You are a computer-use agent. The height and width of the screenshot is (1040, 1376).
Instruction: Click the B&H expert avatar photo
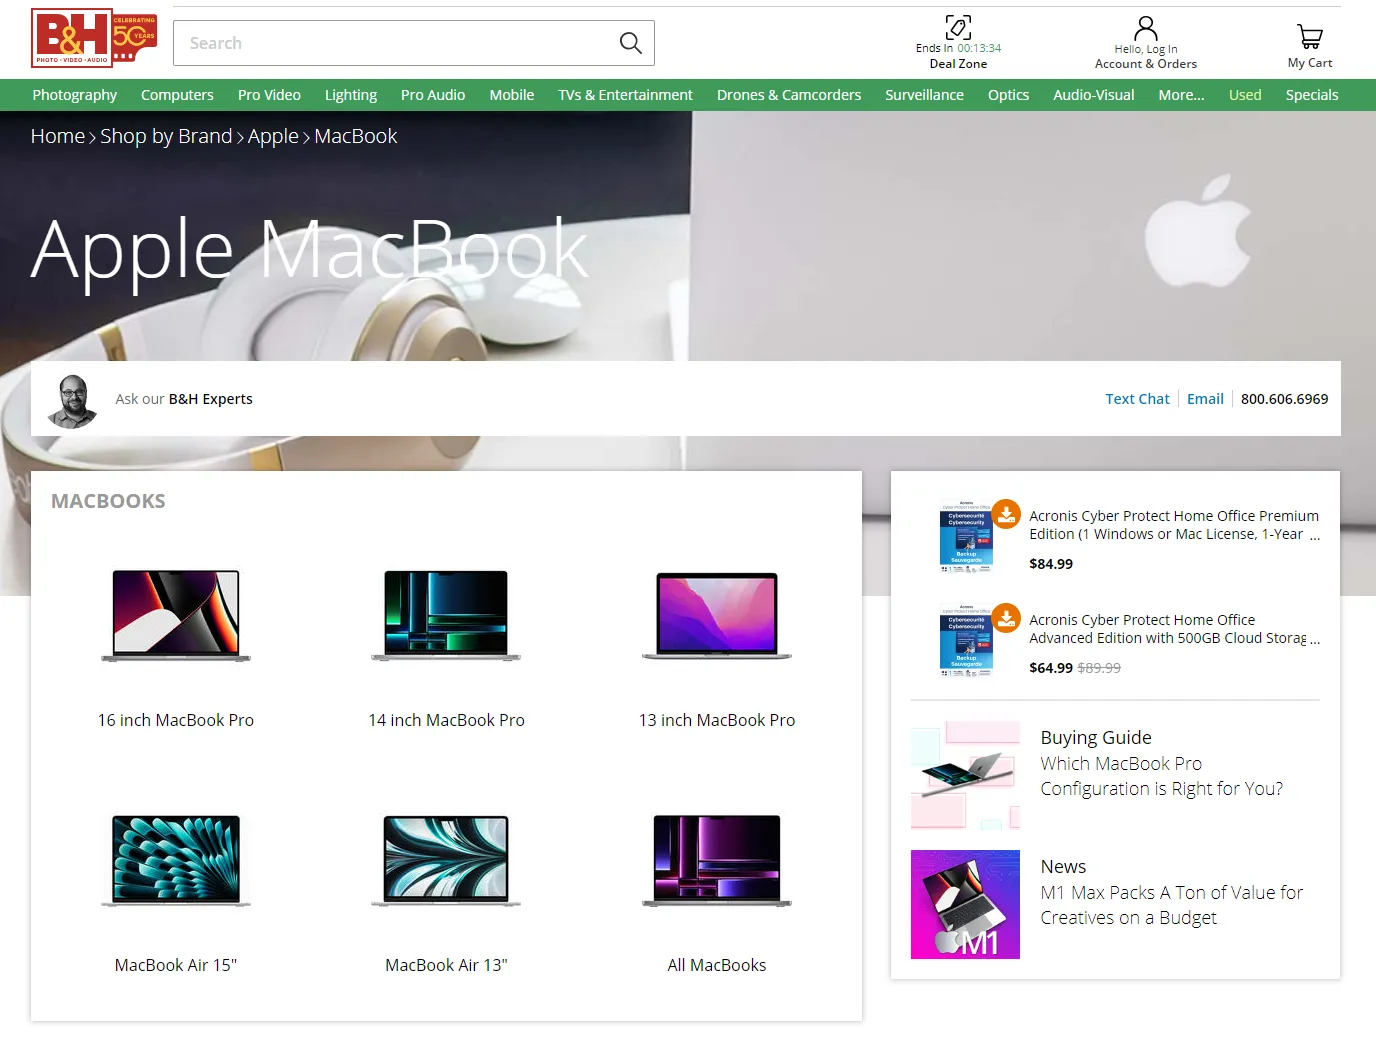[73, 400]
